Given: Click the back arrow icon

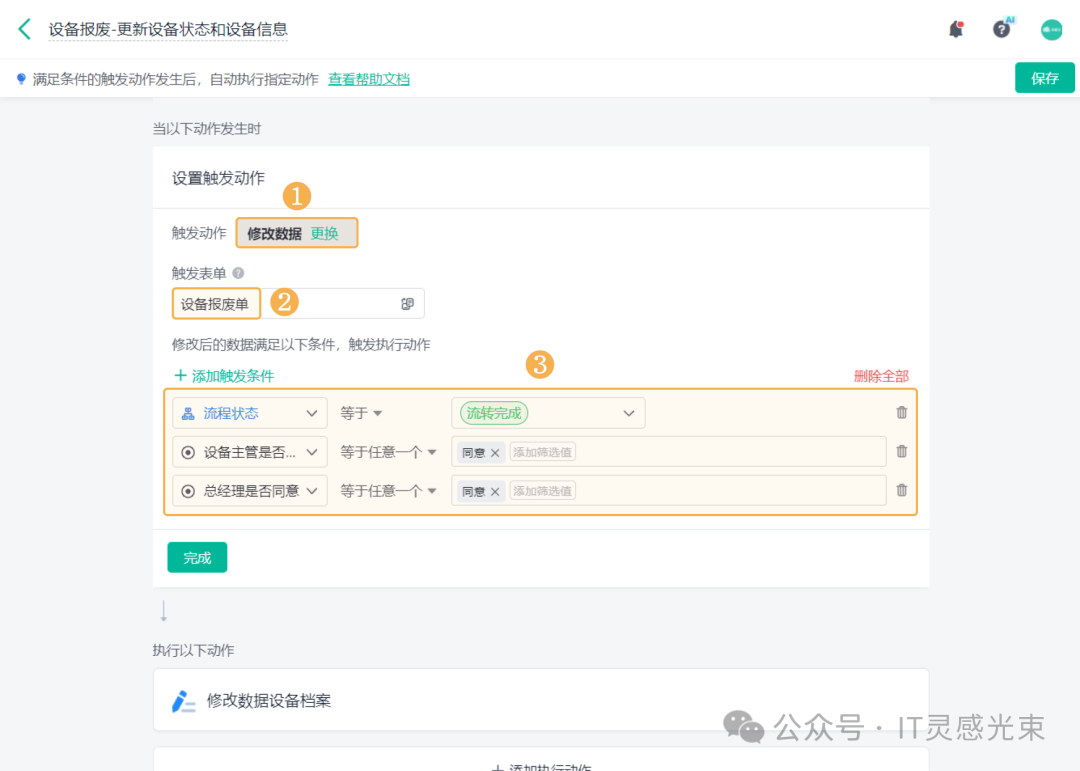Looking at the screenshot, I should [x=25, y=29].
